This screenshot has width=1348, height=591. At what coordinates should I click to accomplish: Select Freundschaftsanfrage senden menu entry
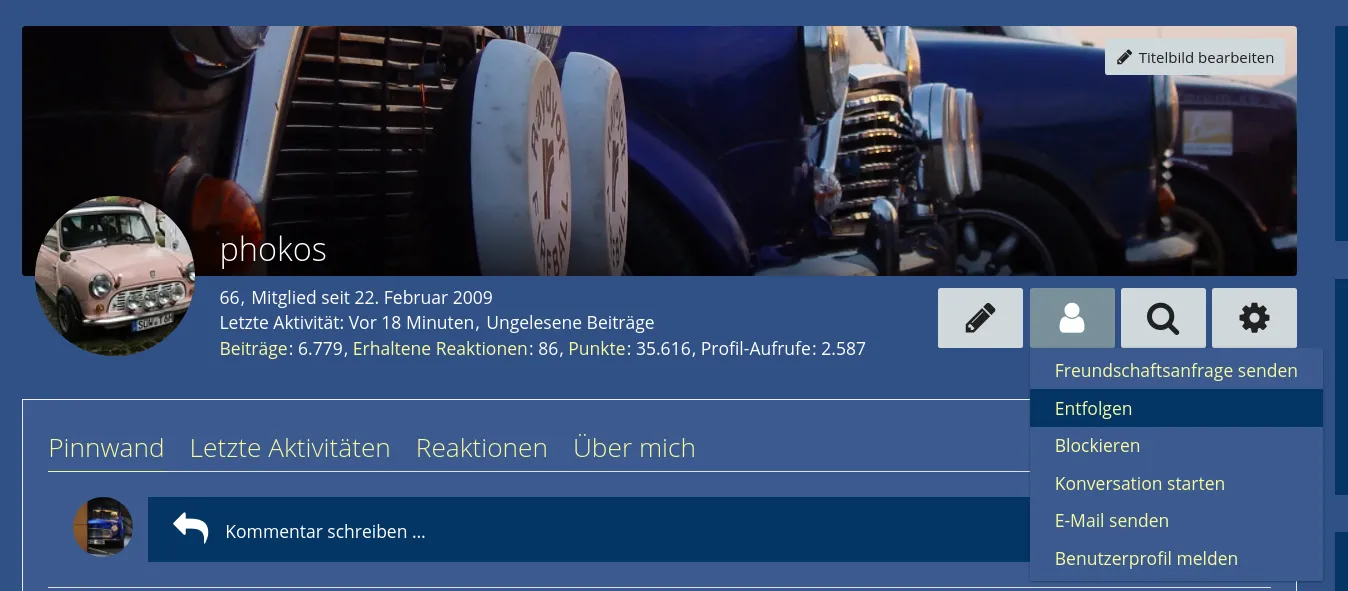pyautogui.click(x=1176, y=371)
